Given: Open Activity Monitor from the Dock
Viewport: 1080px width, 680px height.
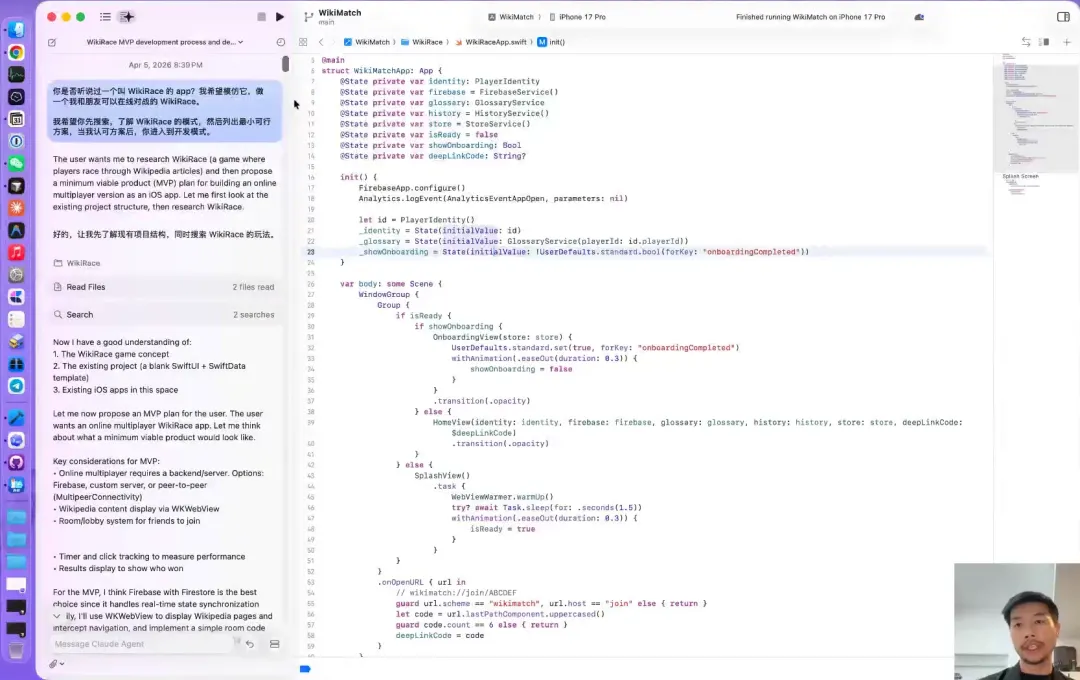Looking at the screenshot, I should coord(16,74).
